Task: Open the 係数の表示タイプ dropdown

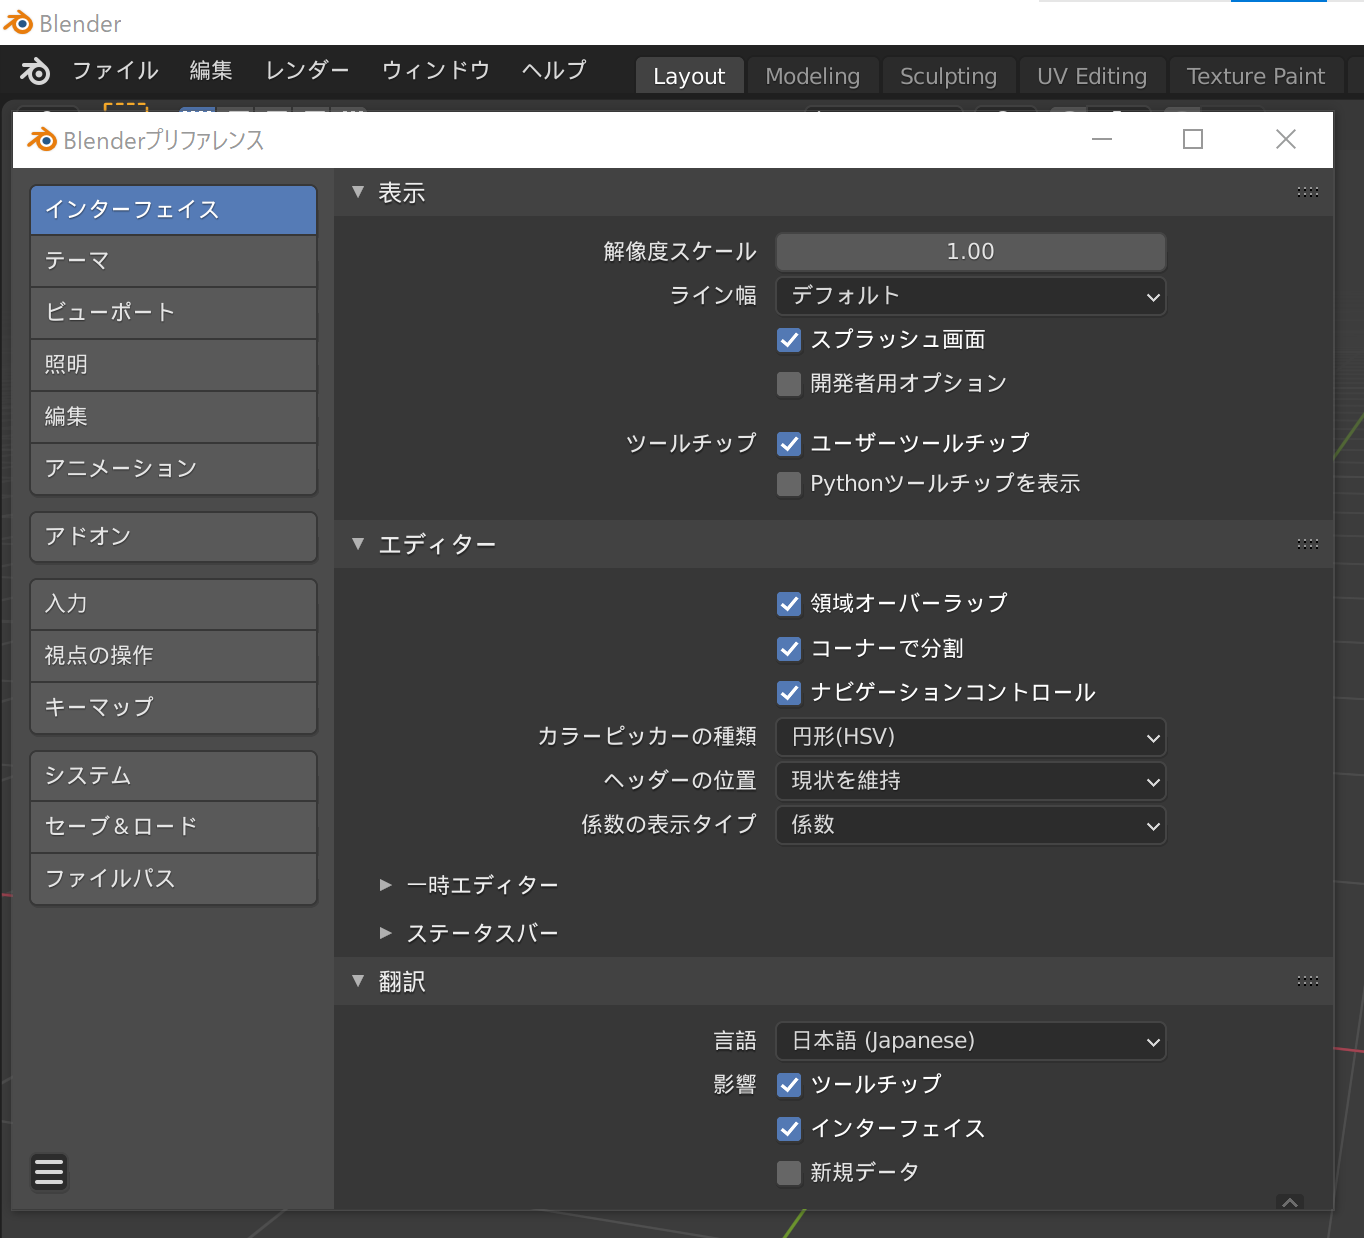Action: tap(971, 825)
